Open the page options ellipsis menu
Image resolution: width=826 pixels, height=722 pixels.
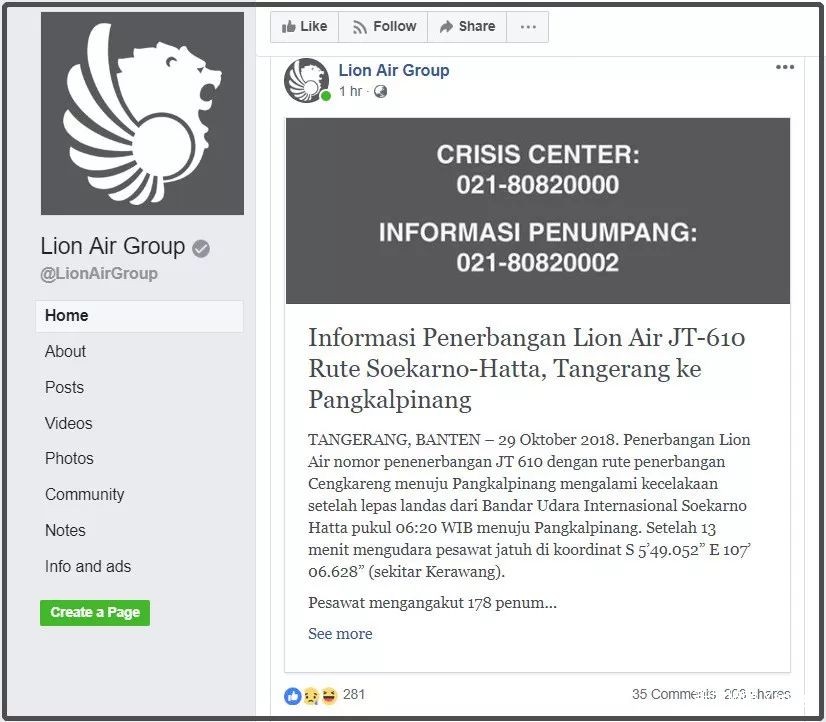[x=528, y=26]
